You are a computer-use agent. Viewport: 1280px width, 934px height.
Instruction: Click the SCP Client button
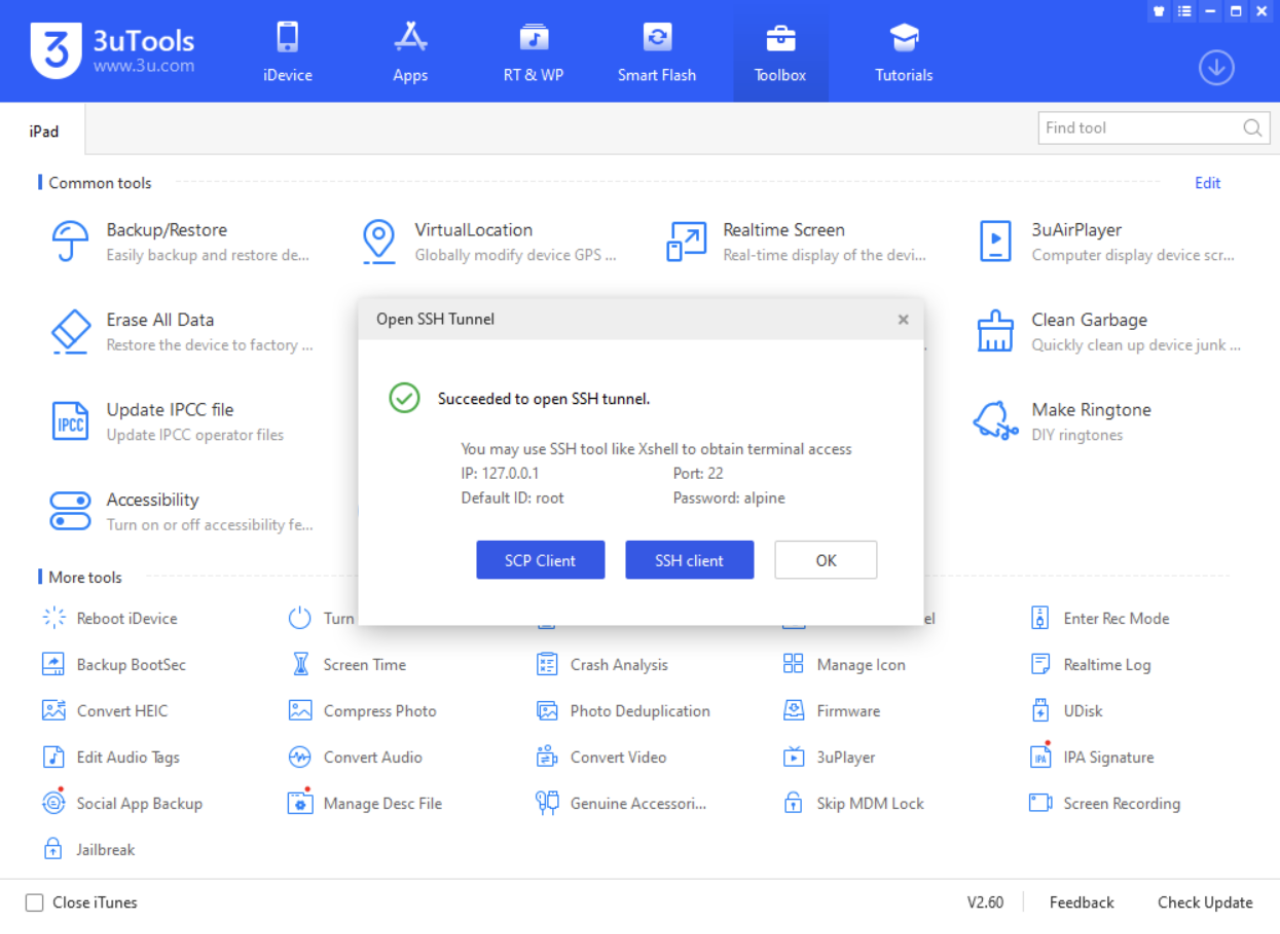coord(540,560)
